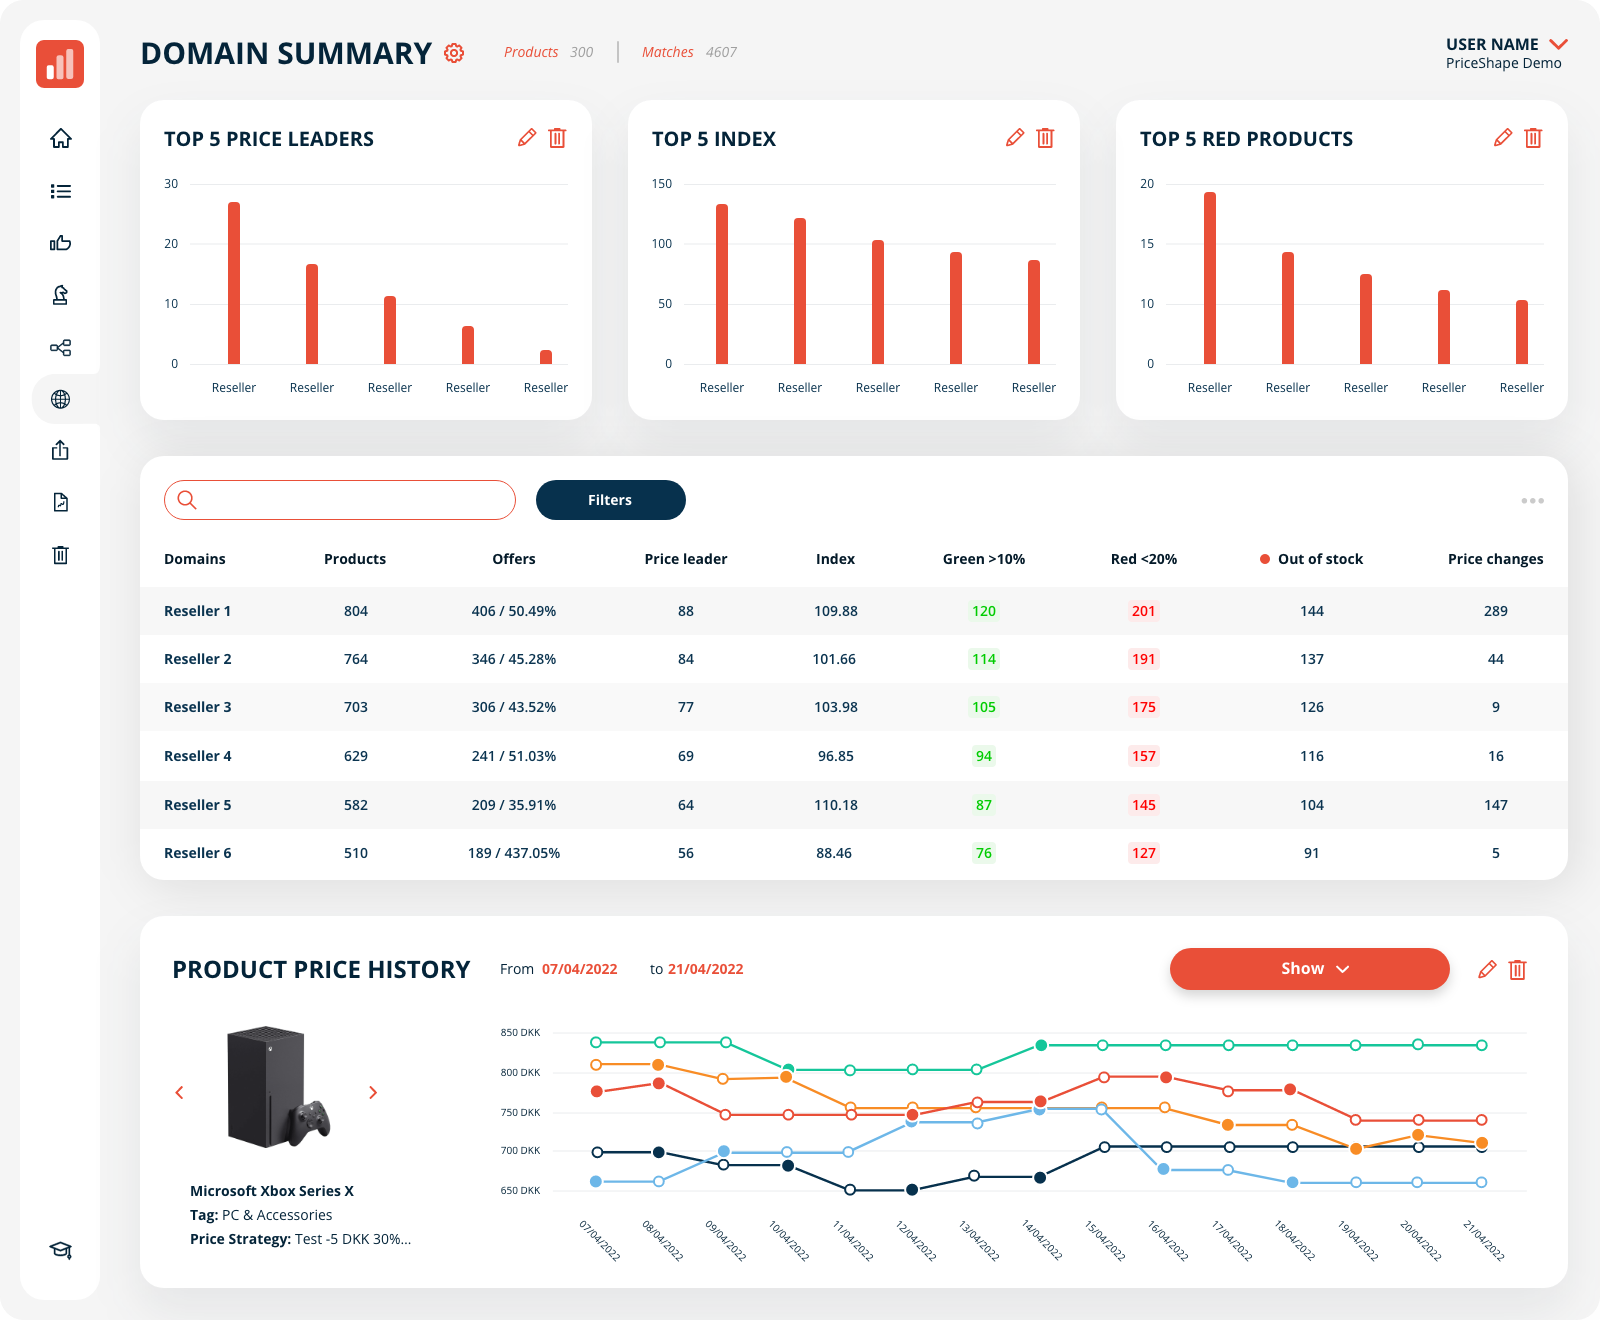This screenshot has height=1320, width=1600.
Task: Open the list view sidebar icon
Action: point(61,191)
